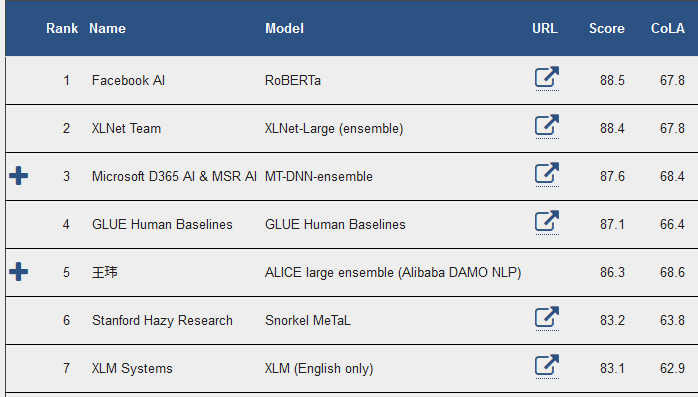Click the CoLA column header
The image size is (698, 397).
pyautogui.click(x=668, y=28)
